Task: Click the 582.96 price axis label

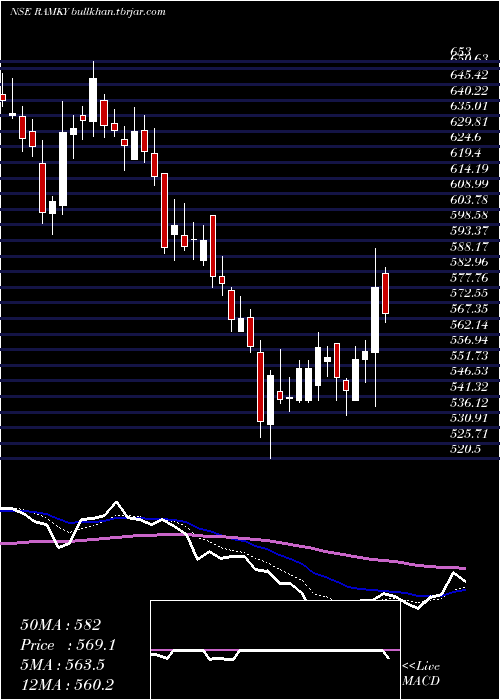Action: tap(469, 262)
